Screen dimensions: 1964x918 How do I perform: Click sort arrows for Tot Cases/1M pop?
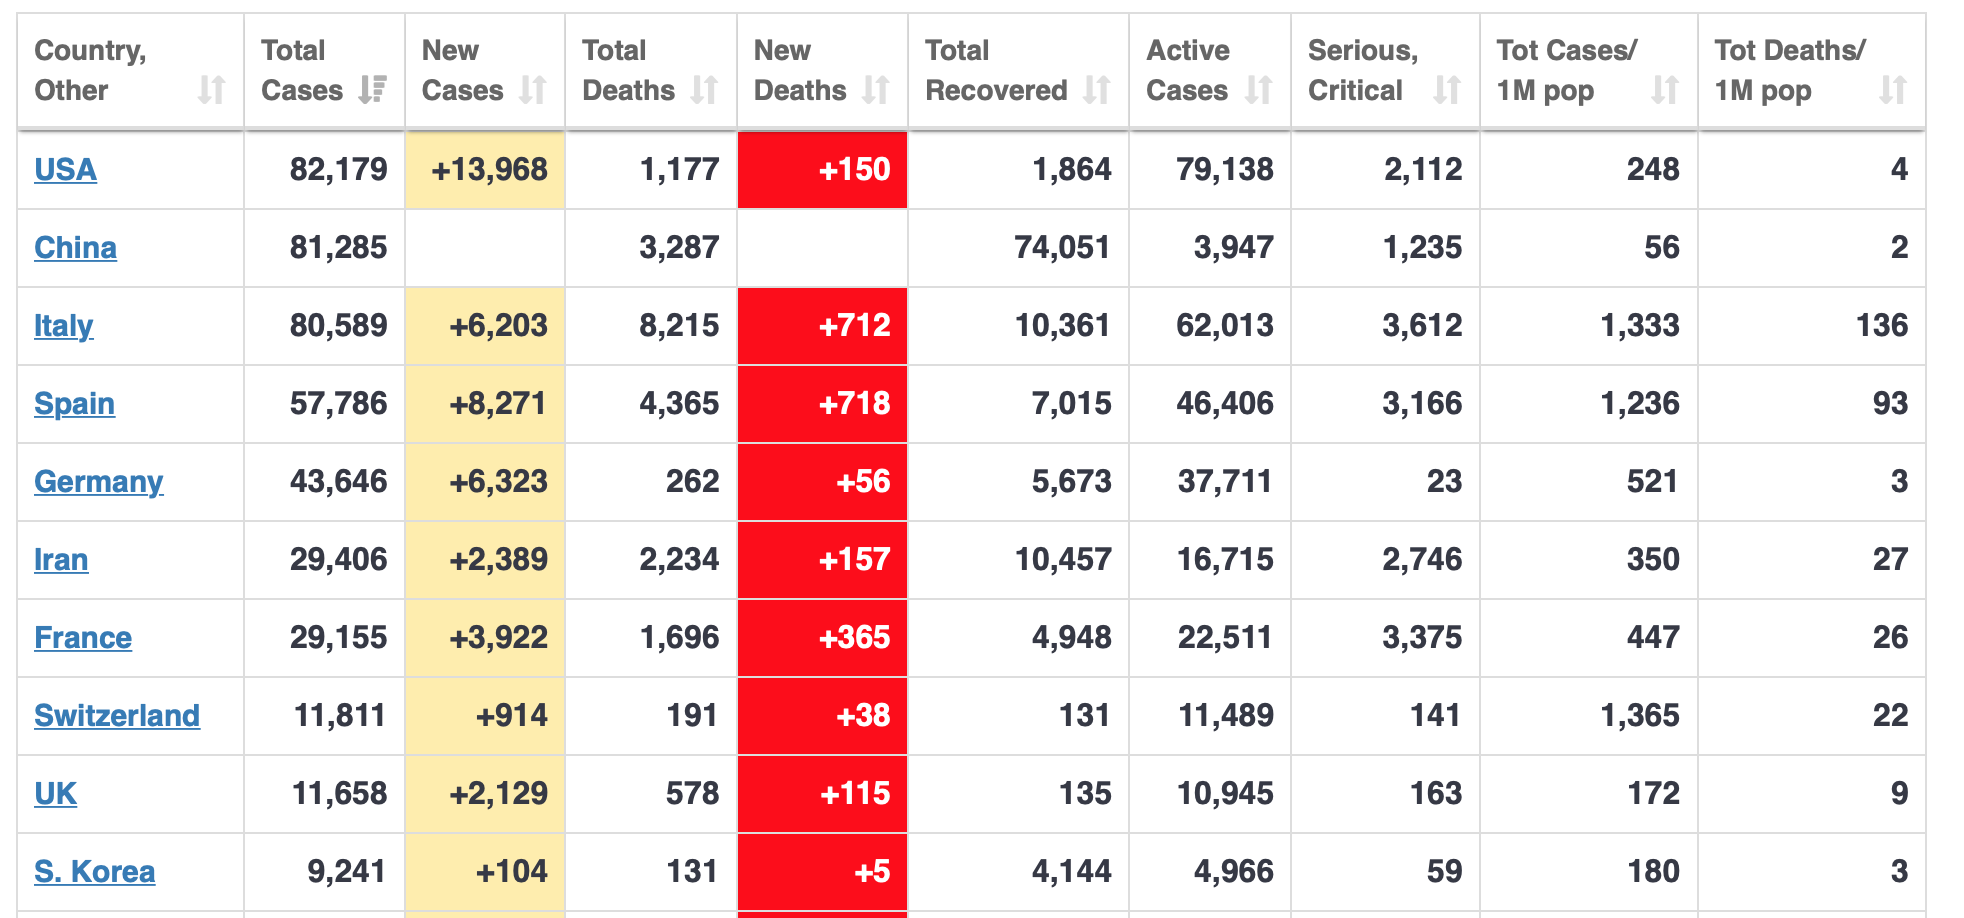1664,90
